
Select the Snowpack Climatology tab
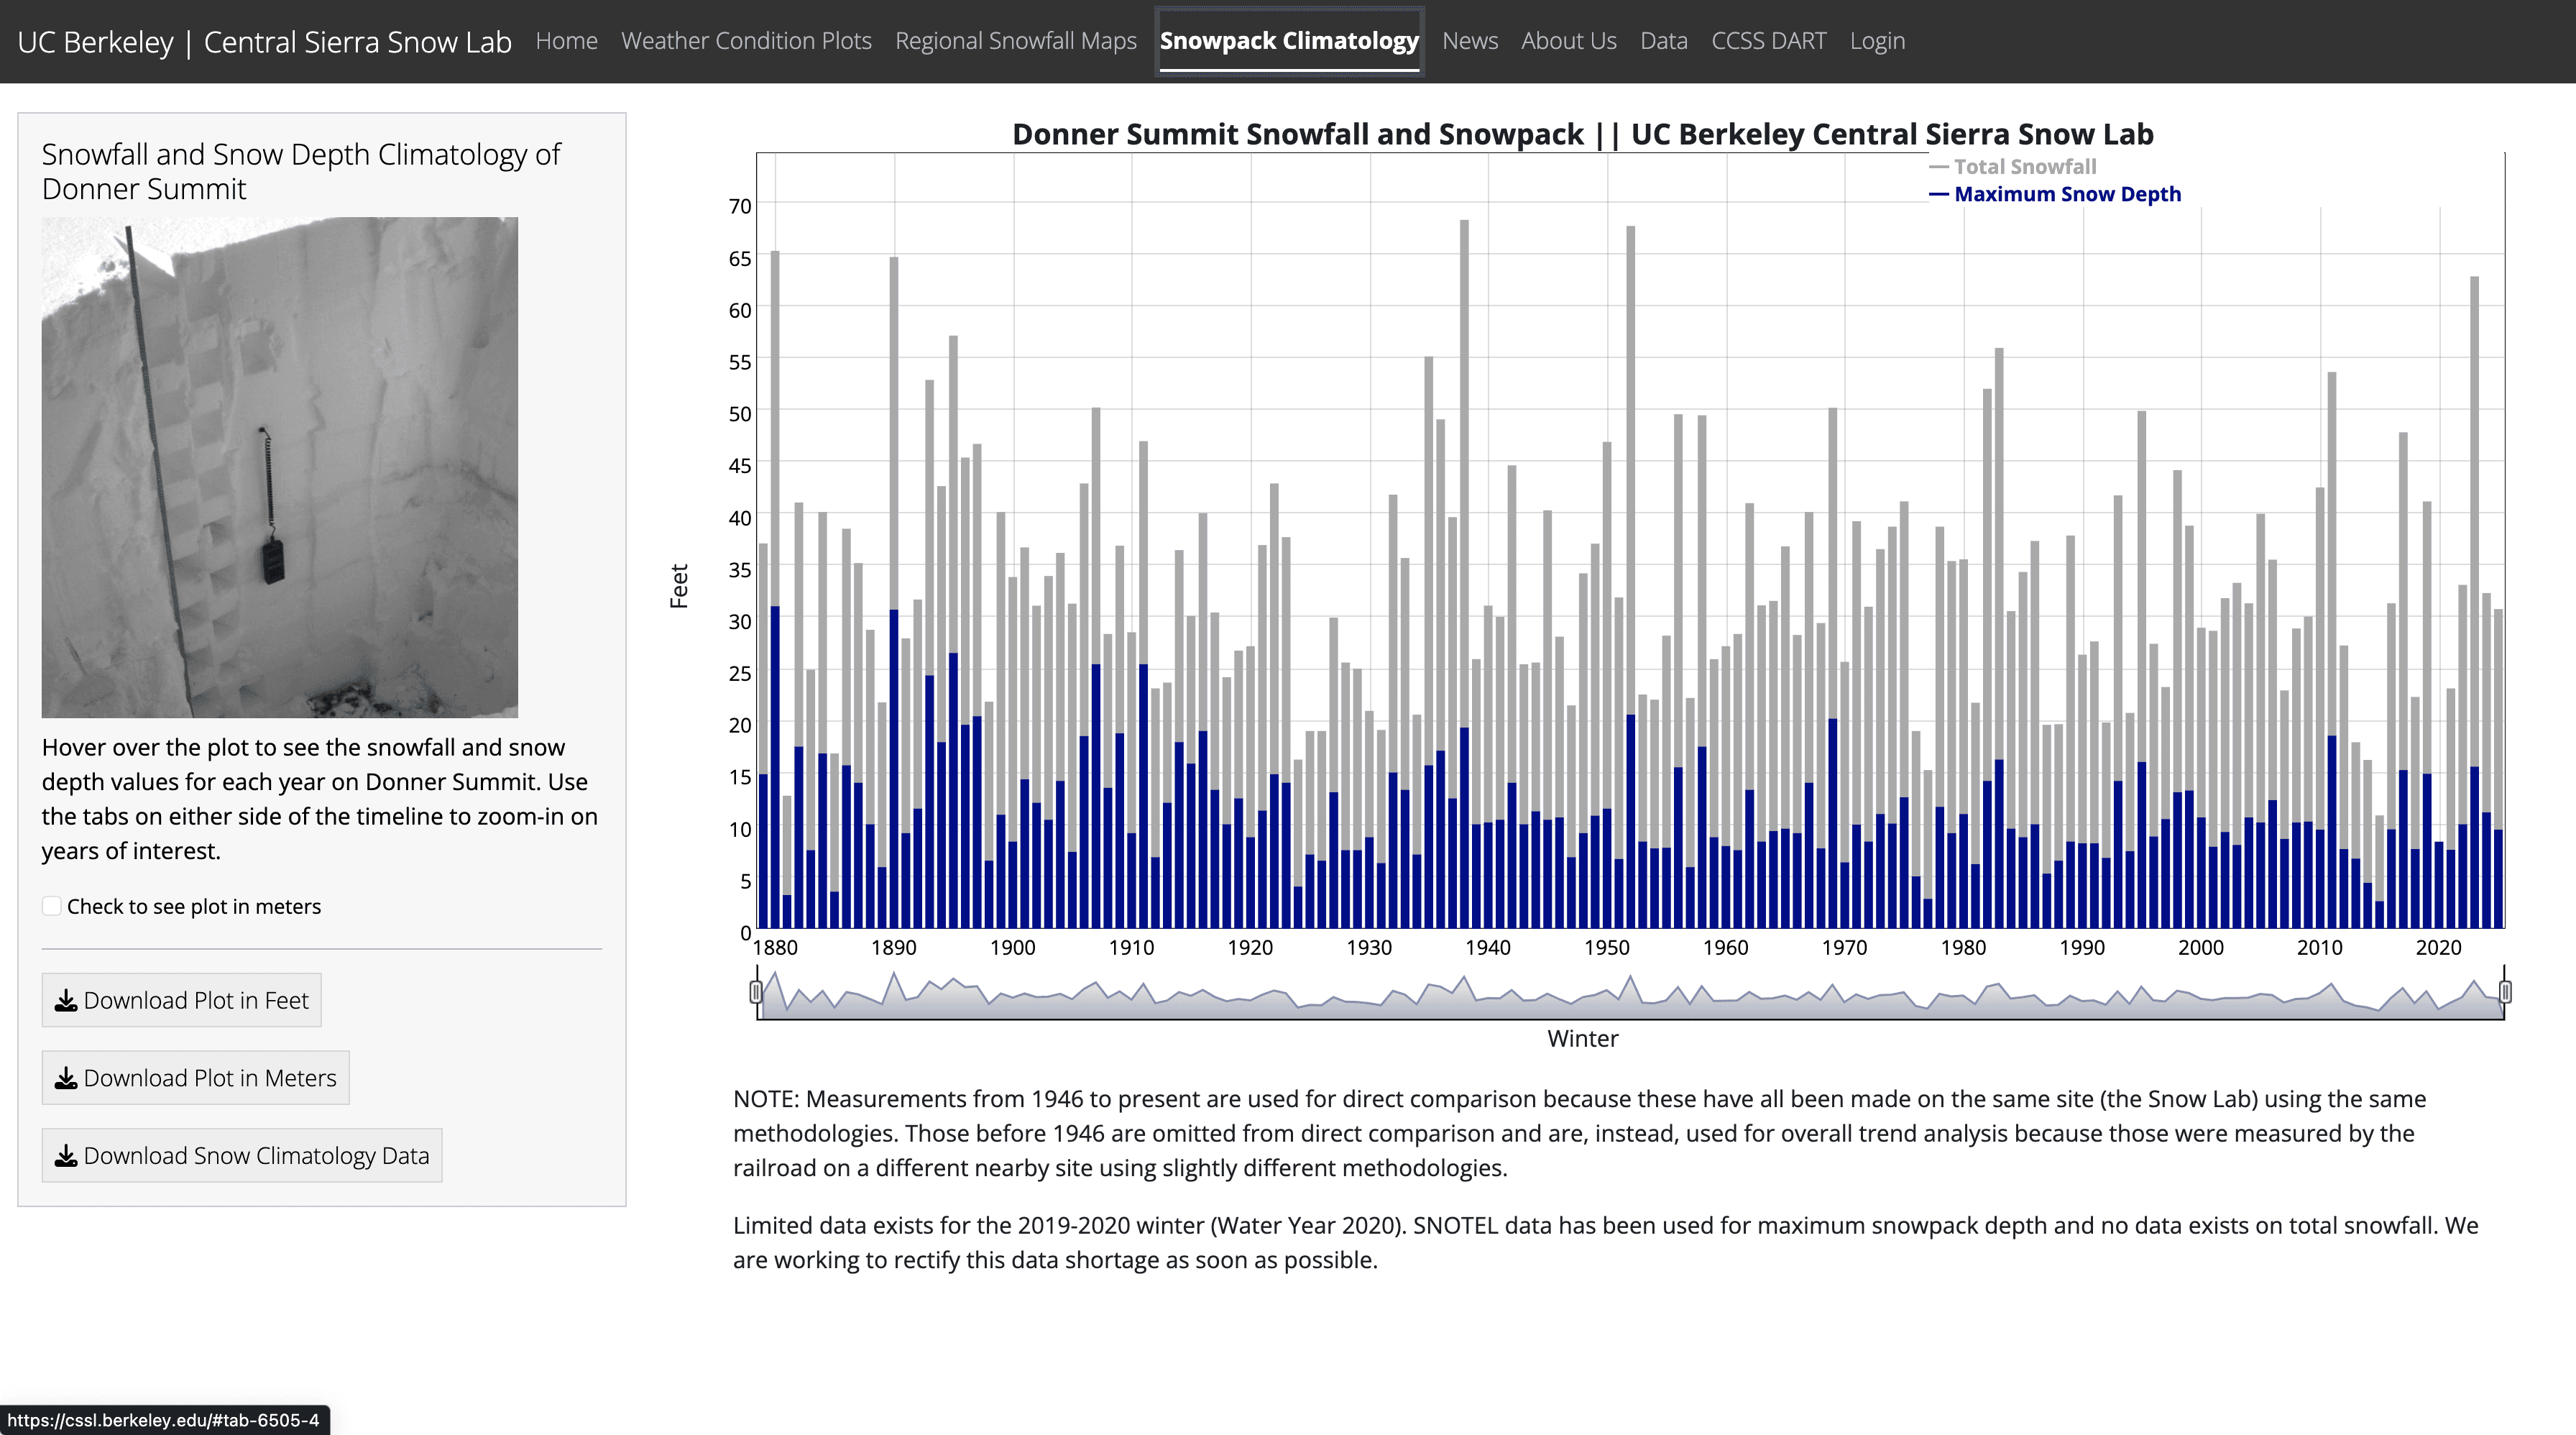click(x=1289, y=41)
